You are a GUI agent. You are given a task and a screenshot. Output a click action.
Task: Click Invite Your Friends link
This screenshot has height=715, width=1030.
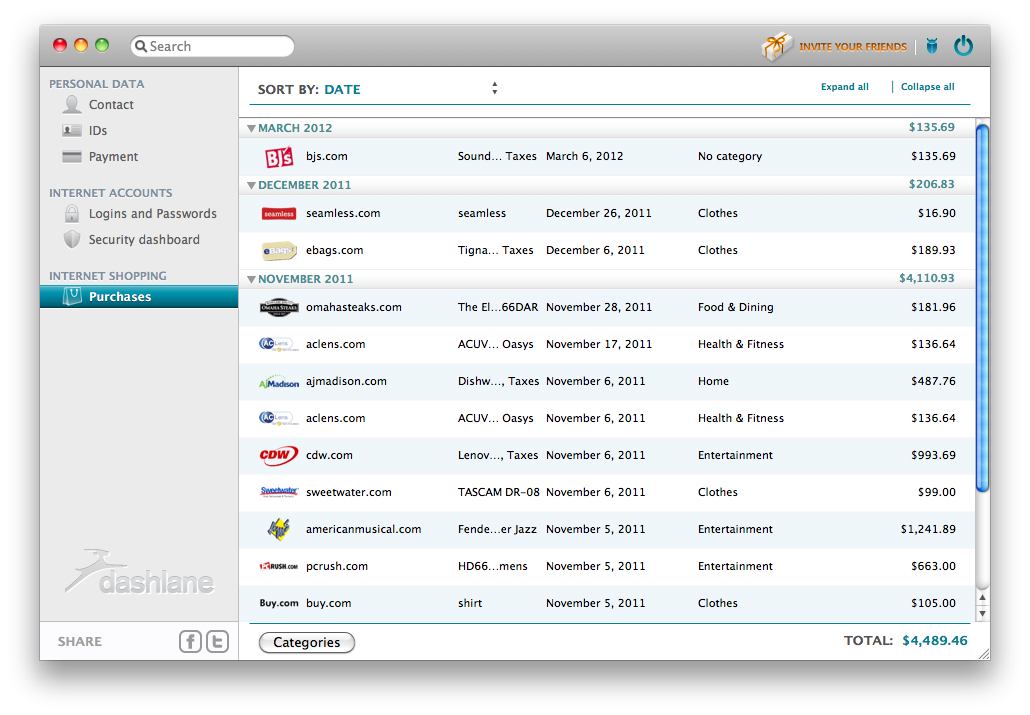853,47
